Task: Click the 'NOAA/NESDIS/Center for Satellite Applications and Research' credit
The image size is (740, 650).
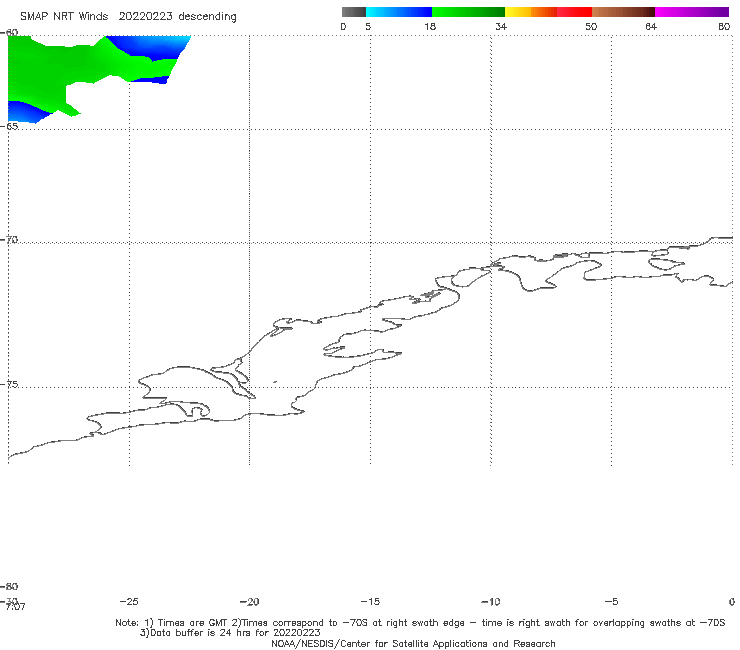Action: pyautogui.click(x=413, y=643)
